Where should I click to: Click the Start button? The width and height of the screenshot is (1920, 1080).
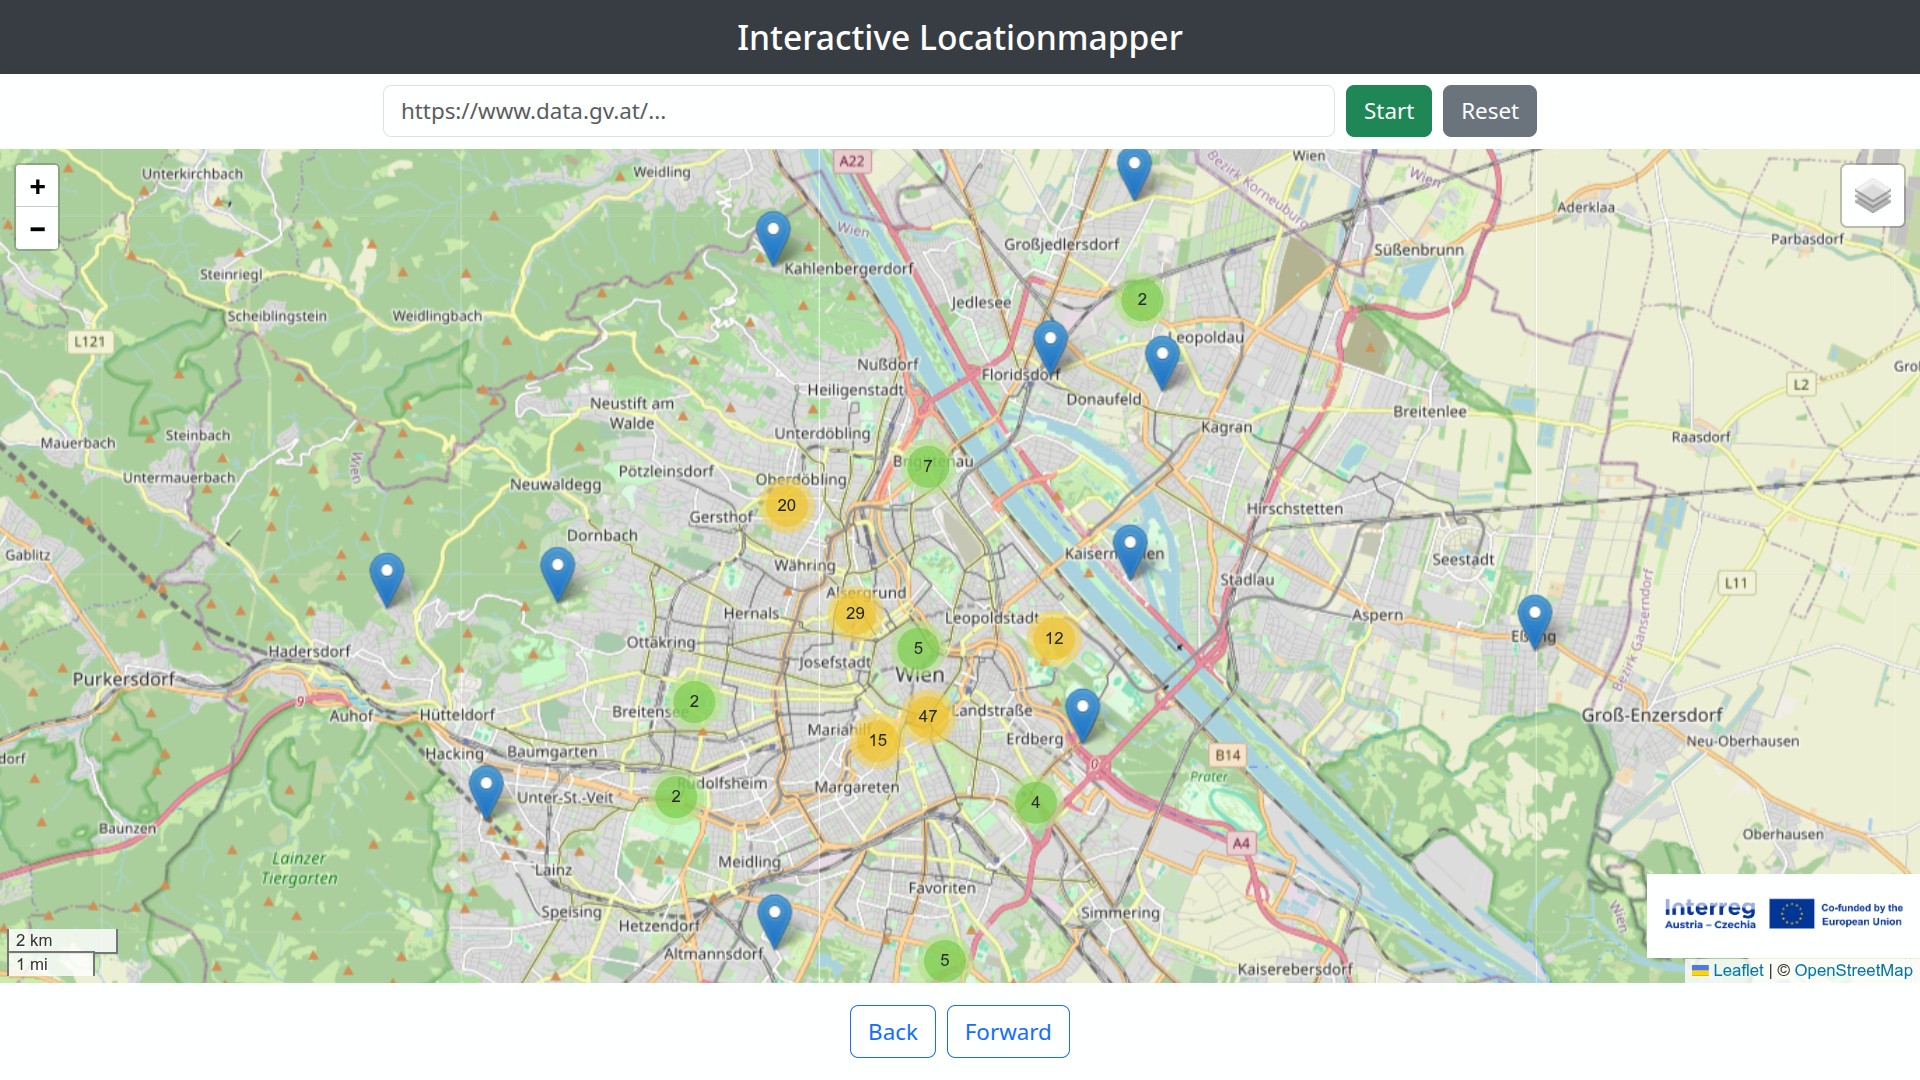pos(1388,111)
